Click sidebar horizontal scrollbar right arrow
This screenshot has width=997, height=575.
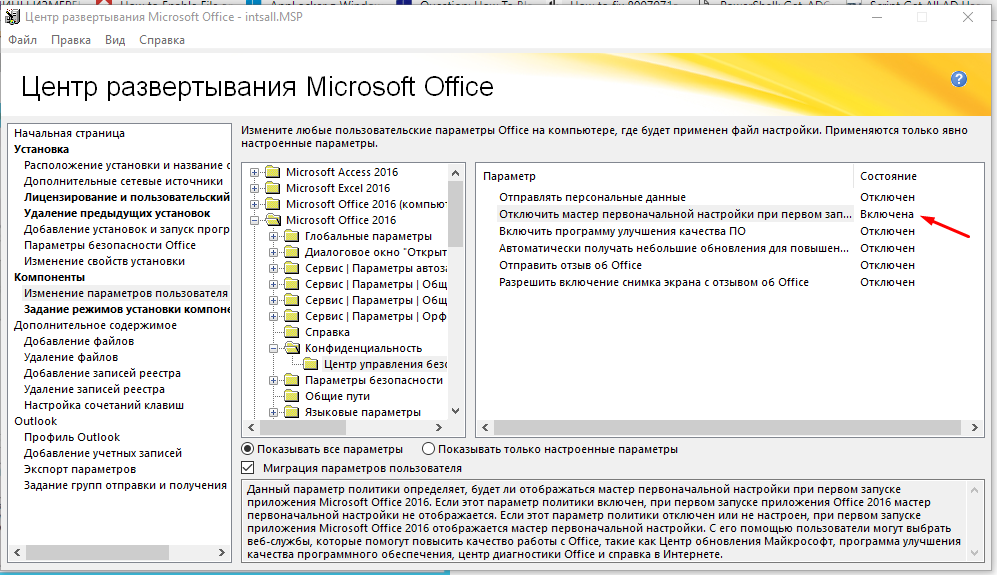coord(221,552)
